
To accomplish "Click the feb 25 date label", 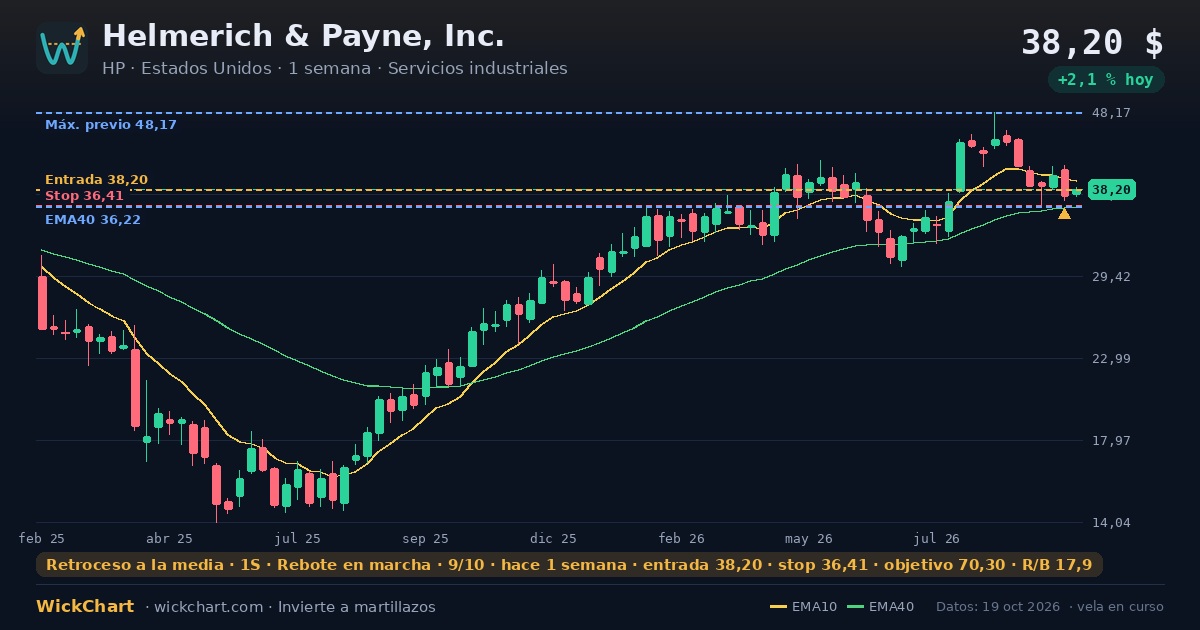I will 42,539.
